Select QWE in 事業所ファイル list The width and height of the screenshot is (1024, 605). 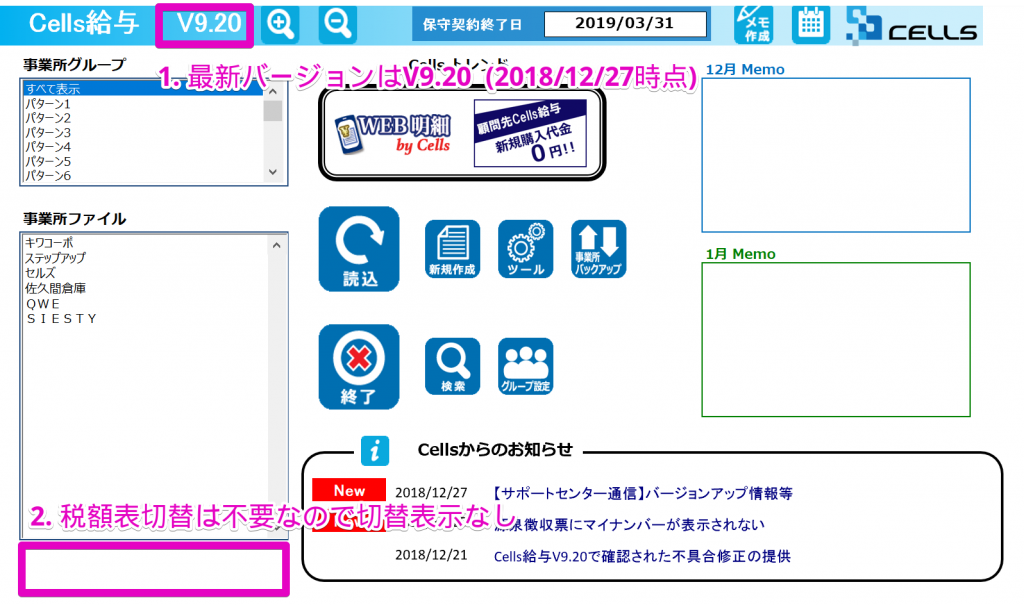(x=145, y=304)
